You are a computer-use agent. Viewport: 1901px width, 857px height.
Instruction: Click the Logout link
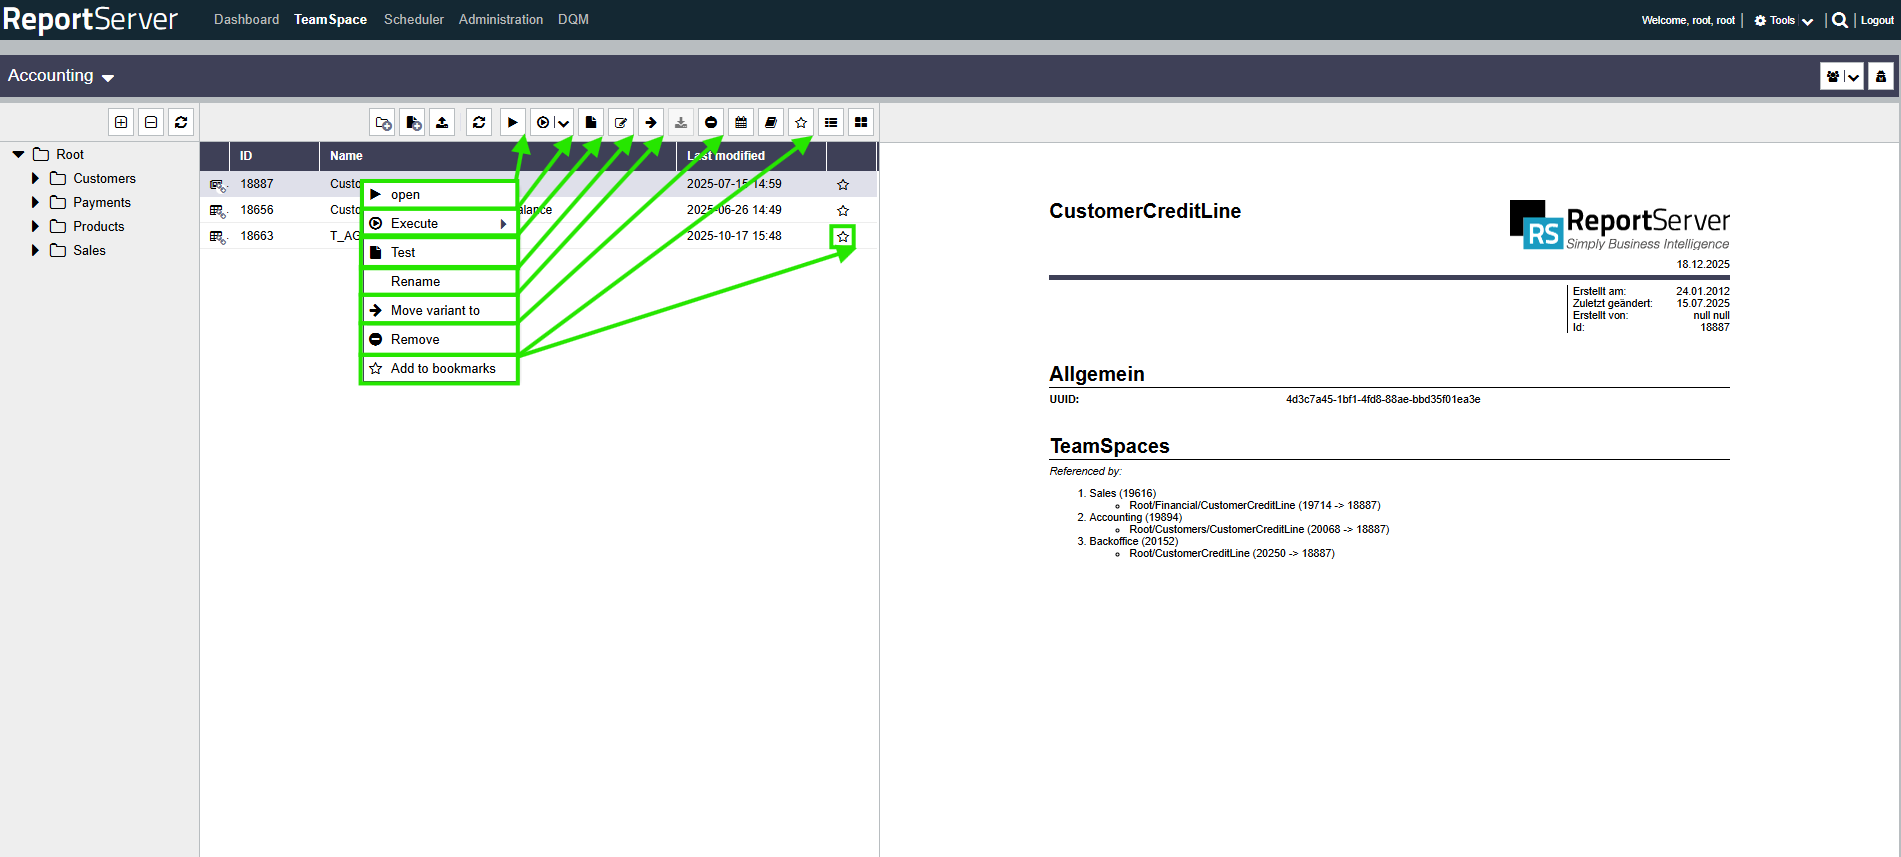pyautogui.click(x=1877, y=20)
